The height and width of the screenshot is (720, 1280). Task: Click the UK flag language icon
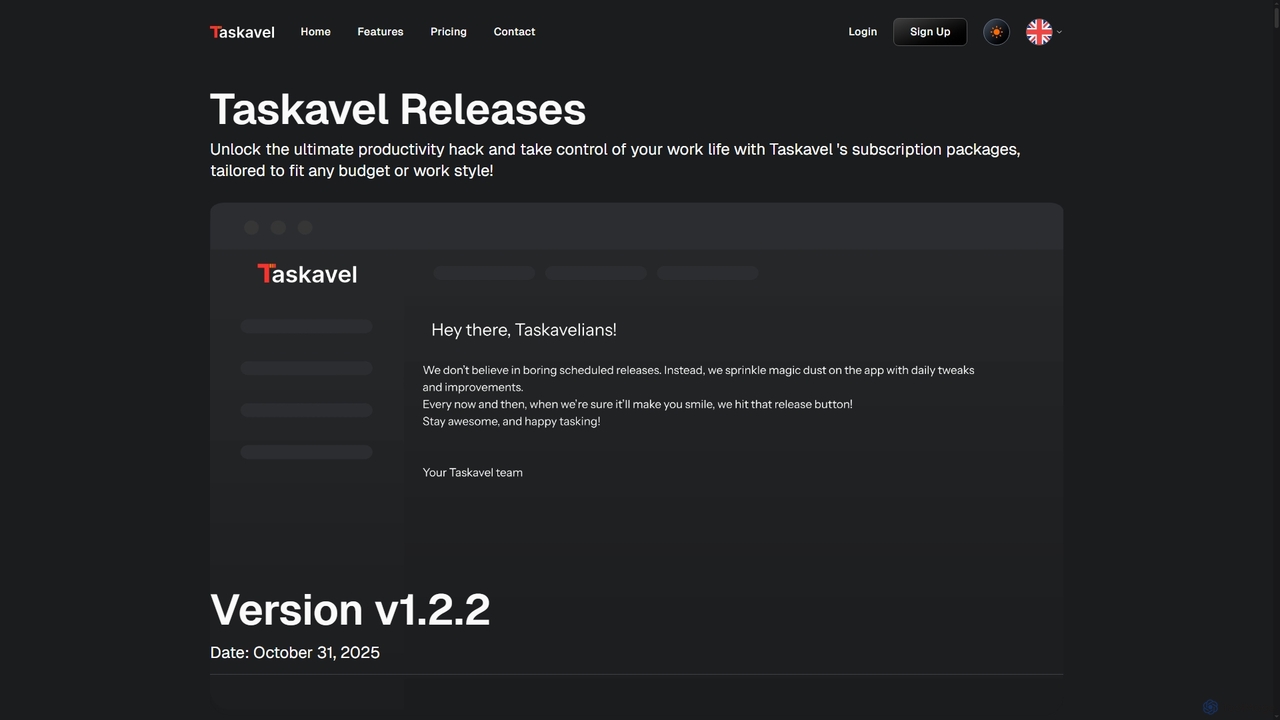(x=1039, y=32)
